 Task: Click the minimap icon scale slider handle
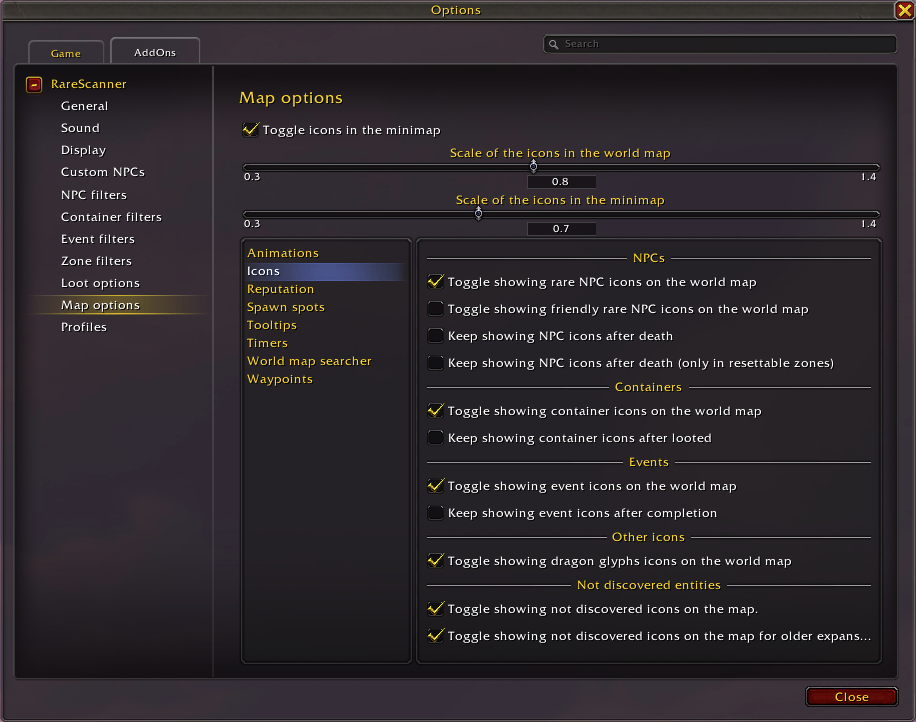pyautogui.click(x=478, y=213)
